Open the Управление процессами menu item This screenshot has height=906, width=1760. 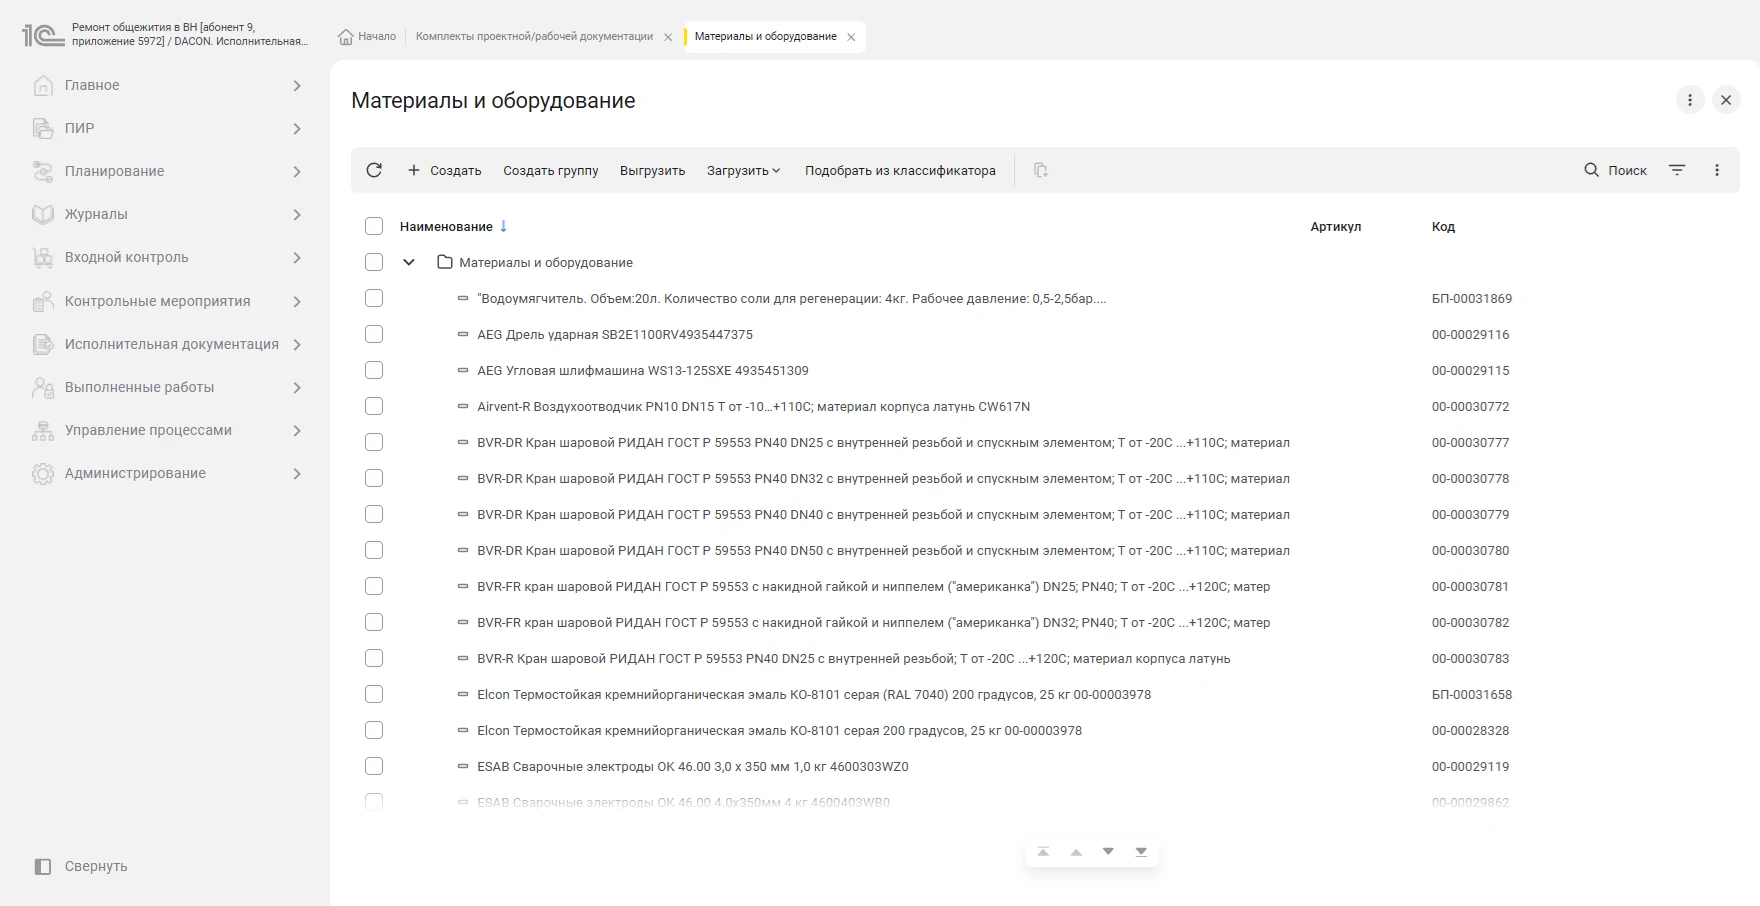click(148, 430)
